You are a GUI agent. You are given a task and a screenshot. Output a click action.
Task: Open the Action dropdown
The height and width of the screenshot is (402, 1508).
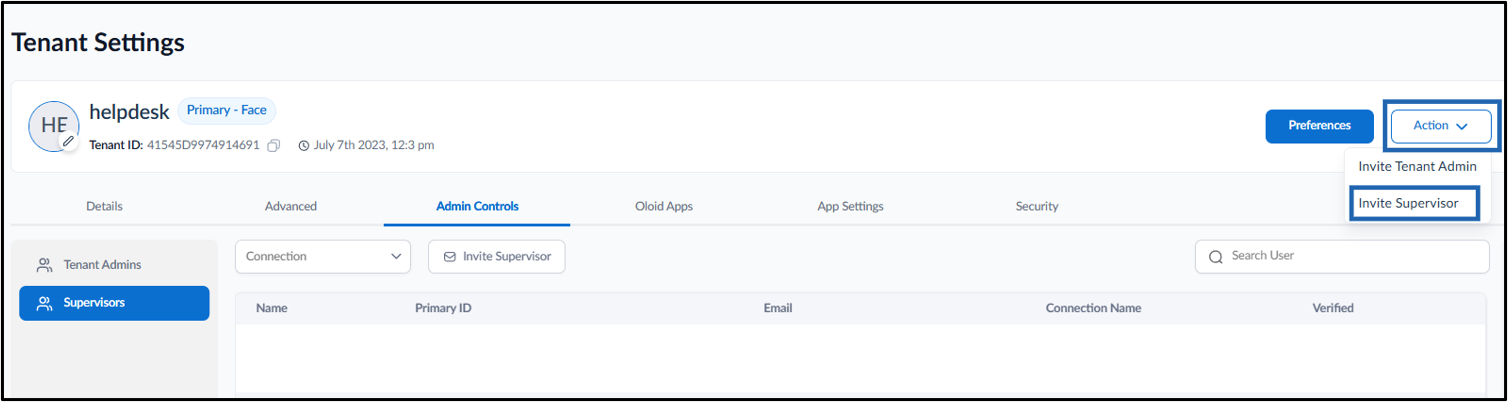[1441, 126]
